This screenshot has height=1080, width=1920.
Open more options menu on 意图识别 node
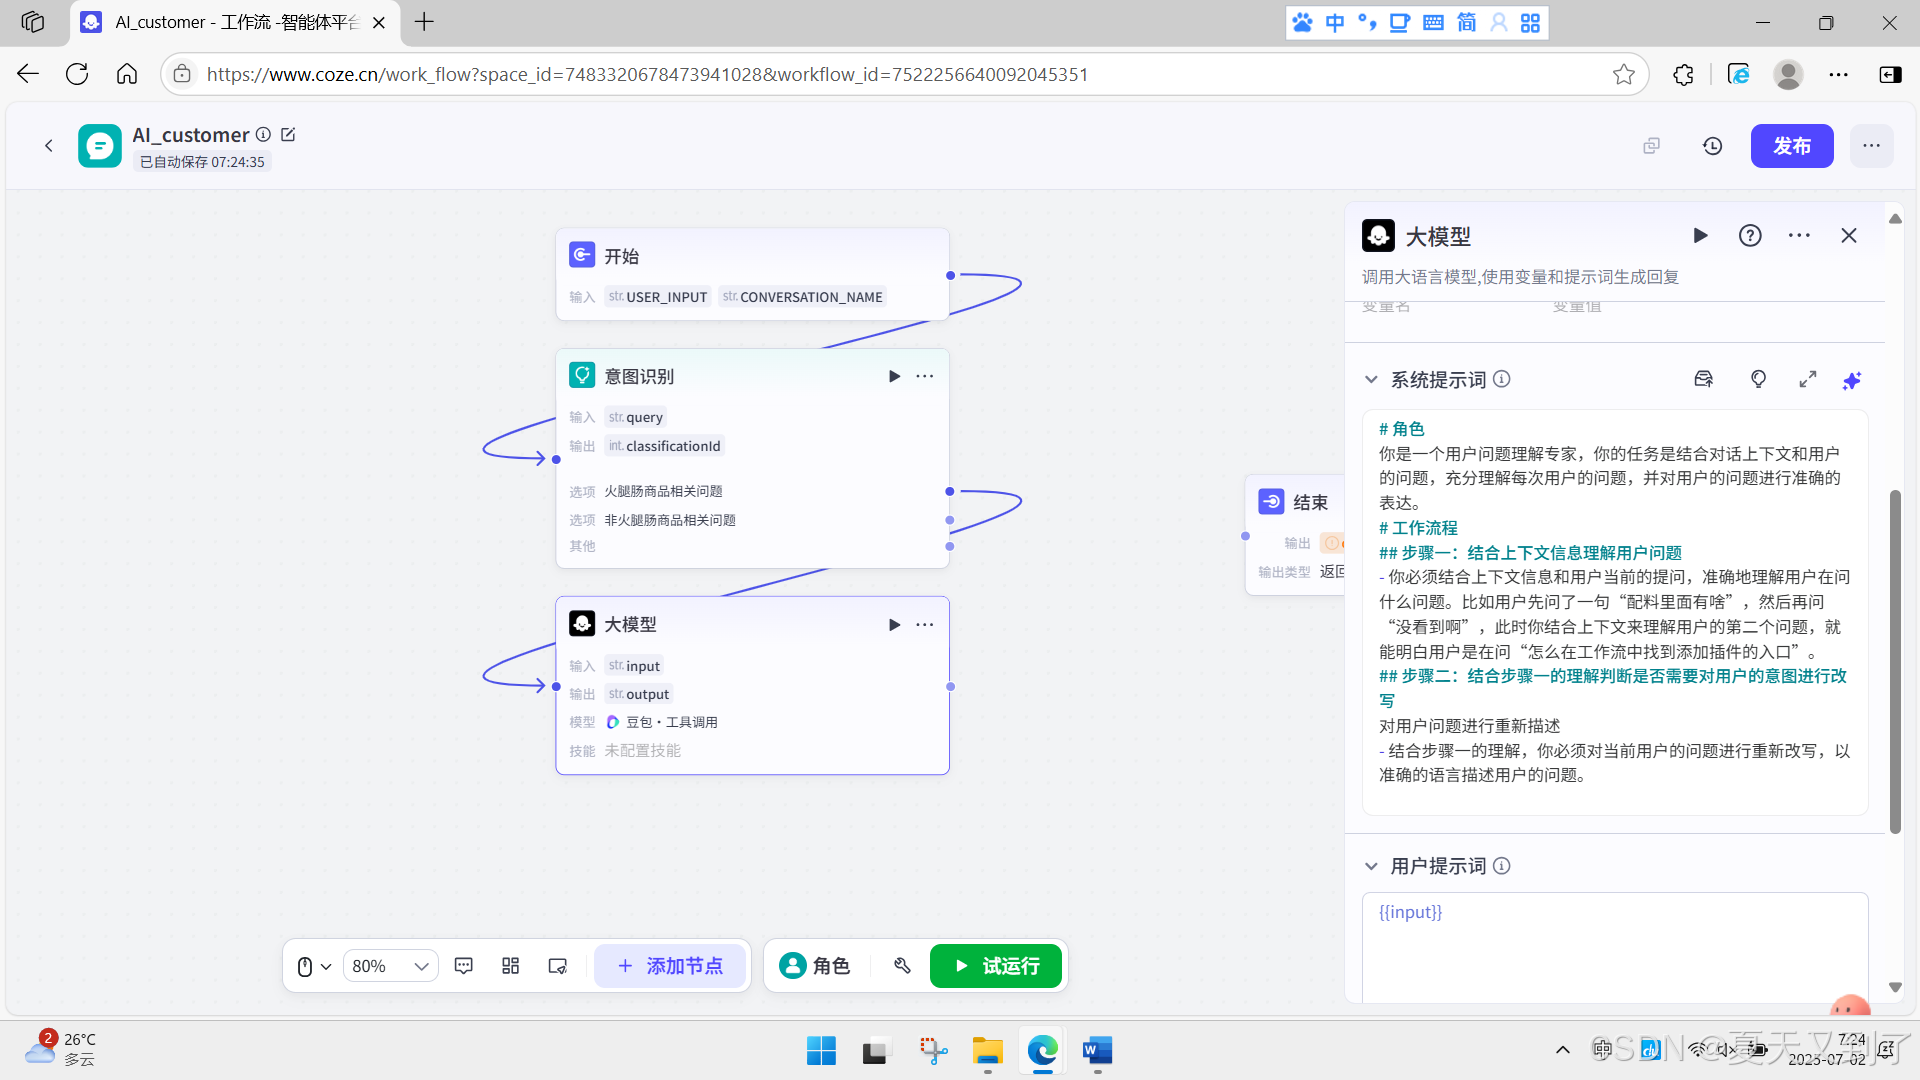click(x=924, y=376)
